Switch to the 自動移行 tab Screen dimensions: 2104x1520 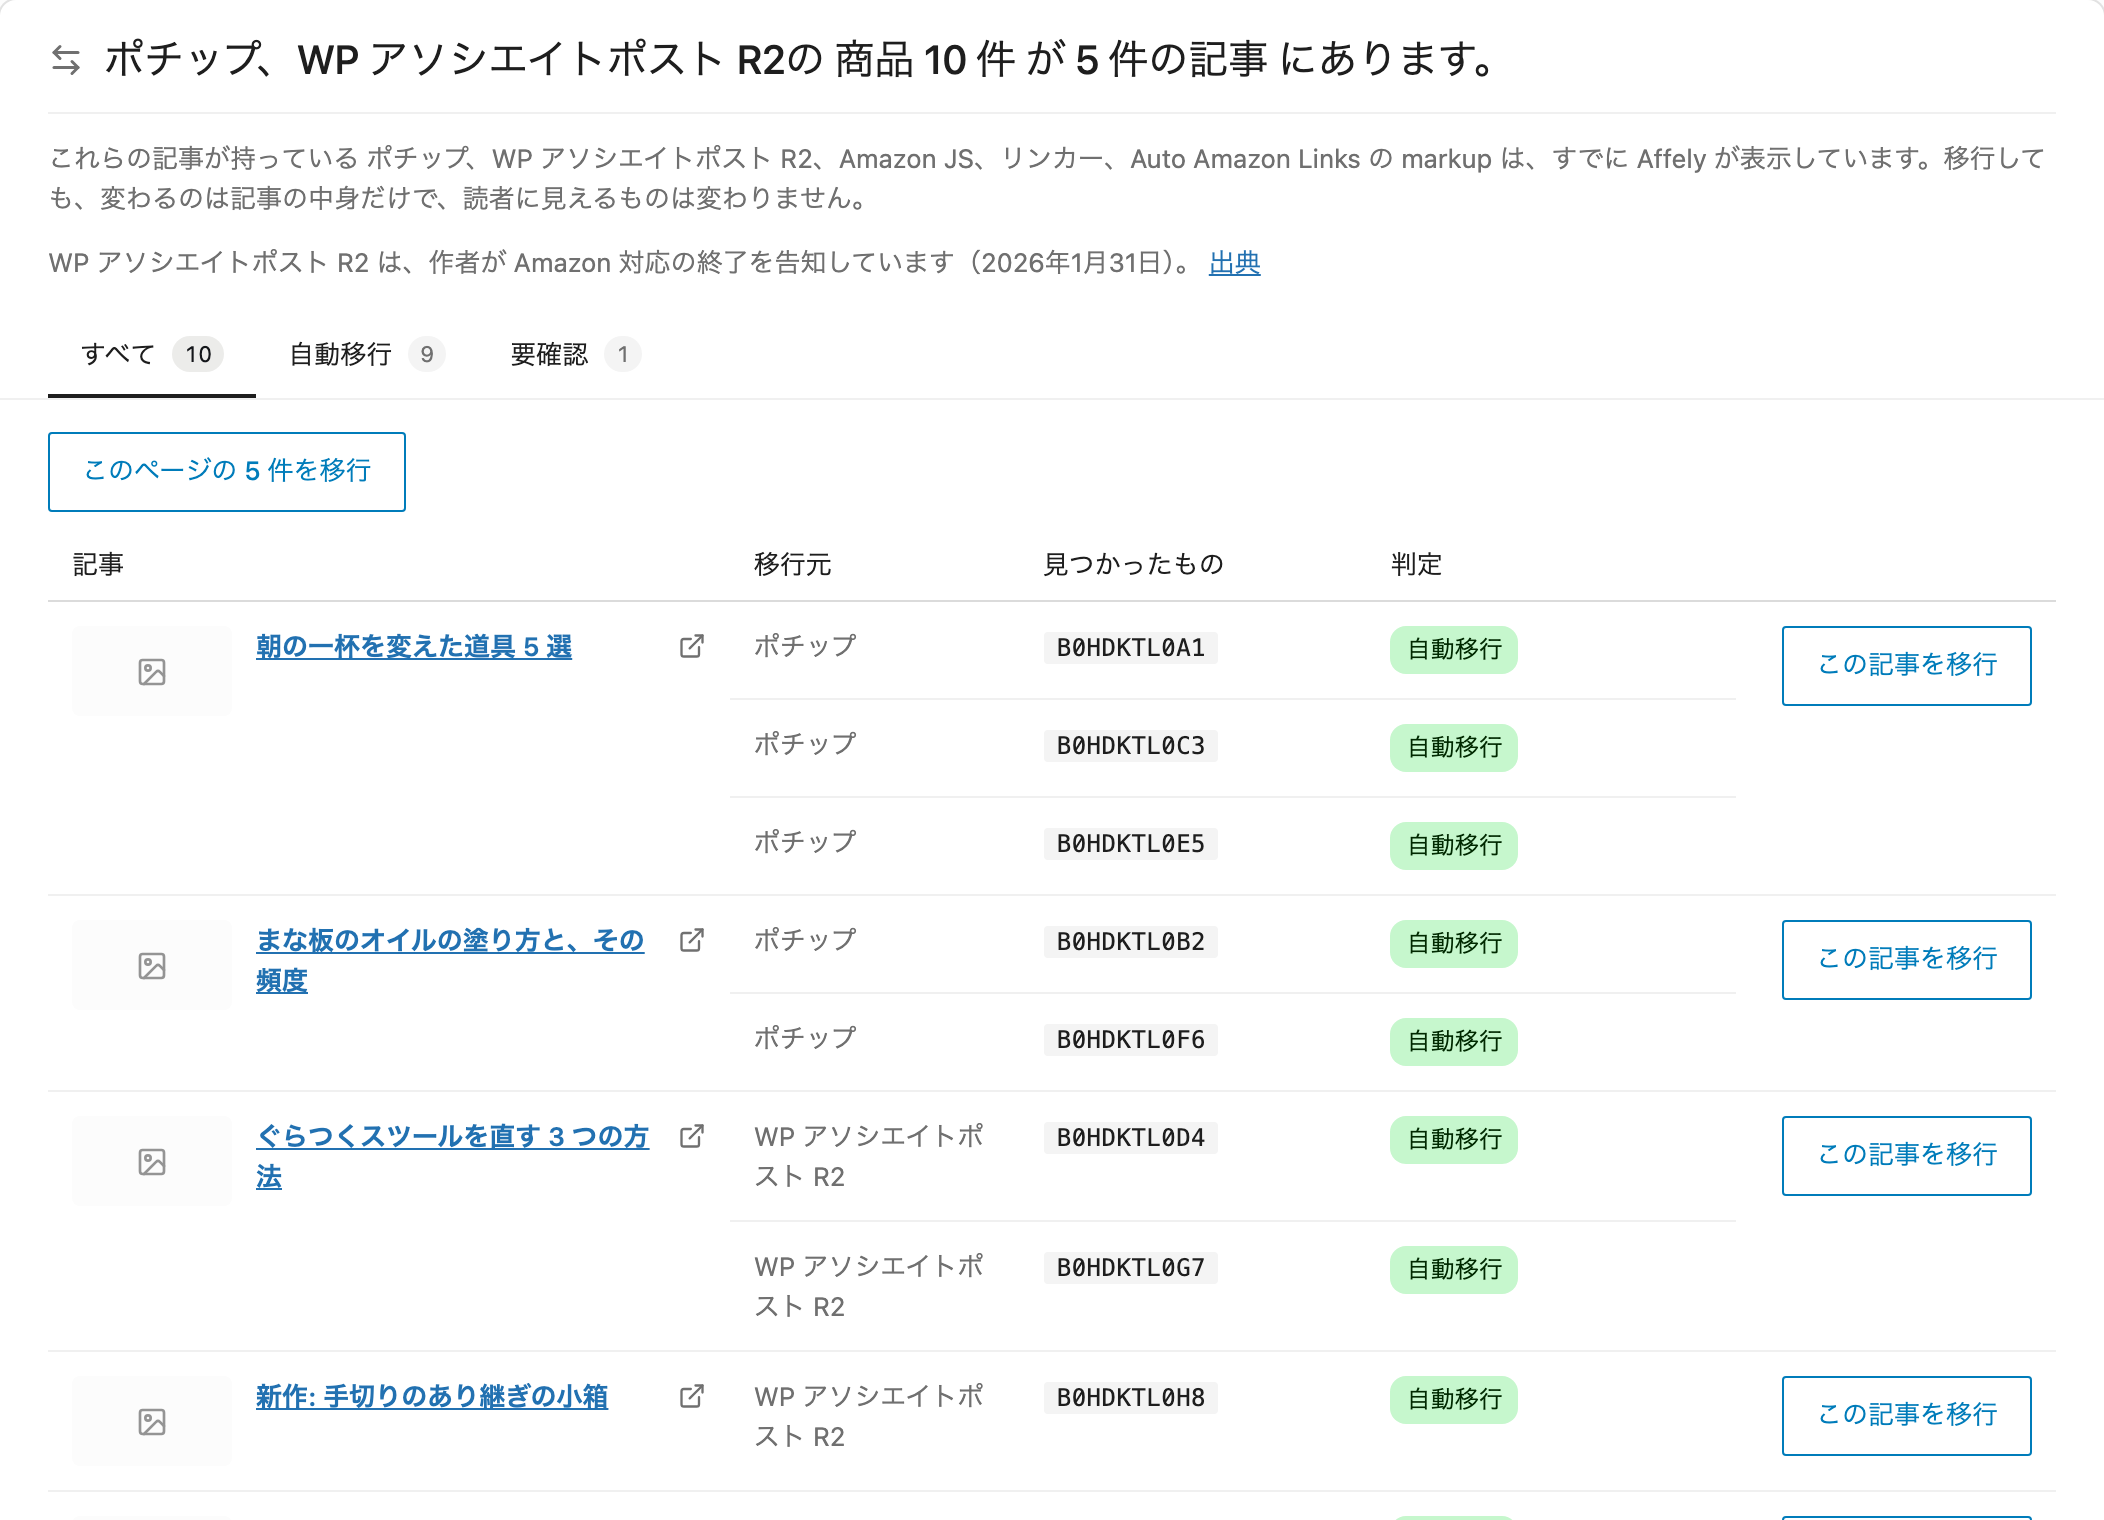[x=366, y=354]
